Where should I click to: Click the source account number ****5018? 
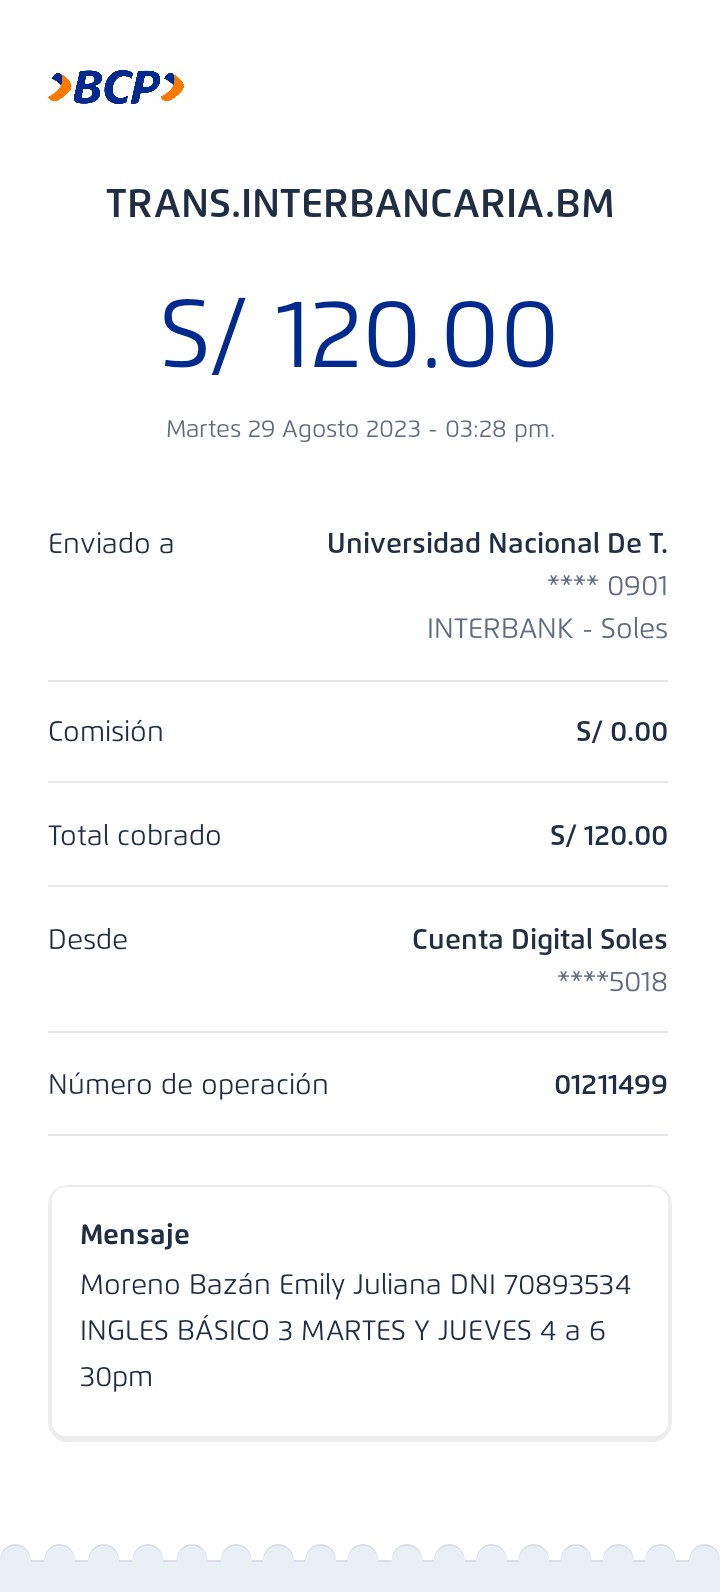pyautogui.click(x=612, y=982)
